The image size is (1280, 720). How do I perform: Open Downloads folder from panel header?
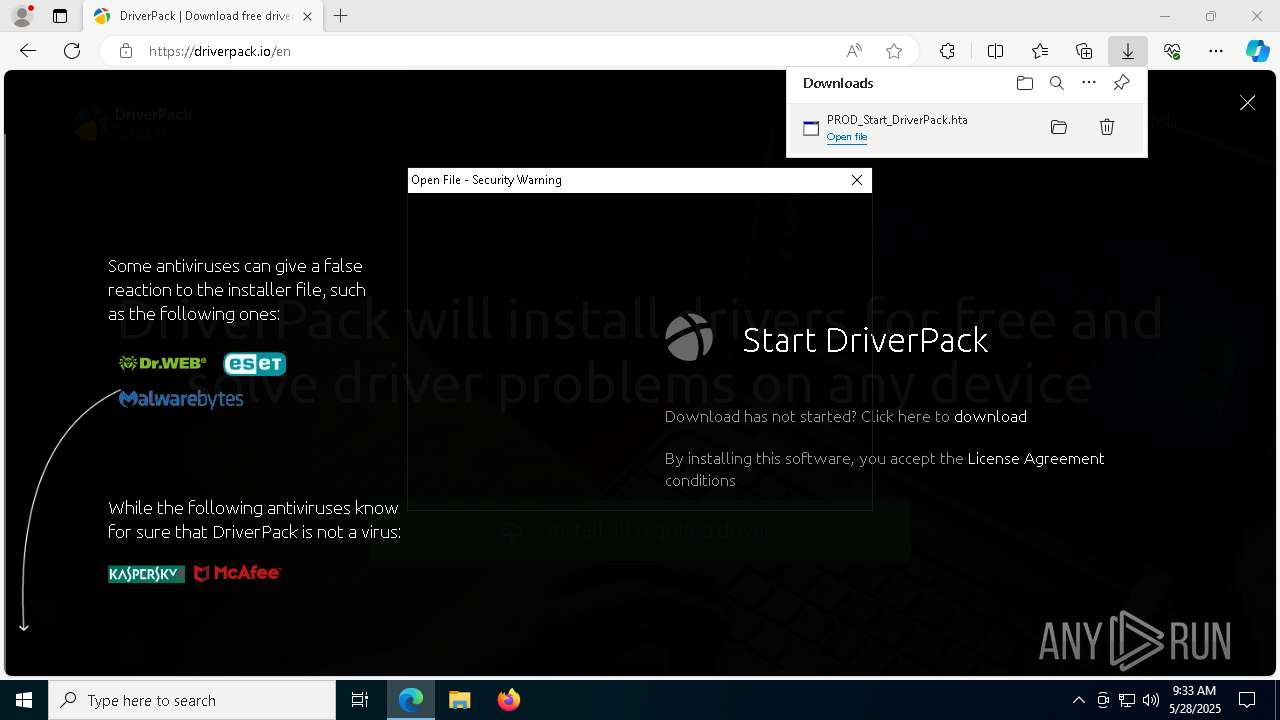point(1025,83)
